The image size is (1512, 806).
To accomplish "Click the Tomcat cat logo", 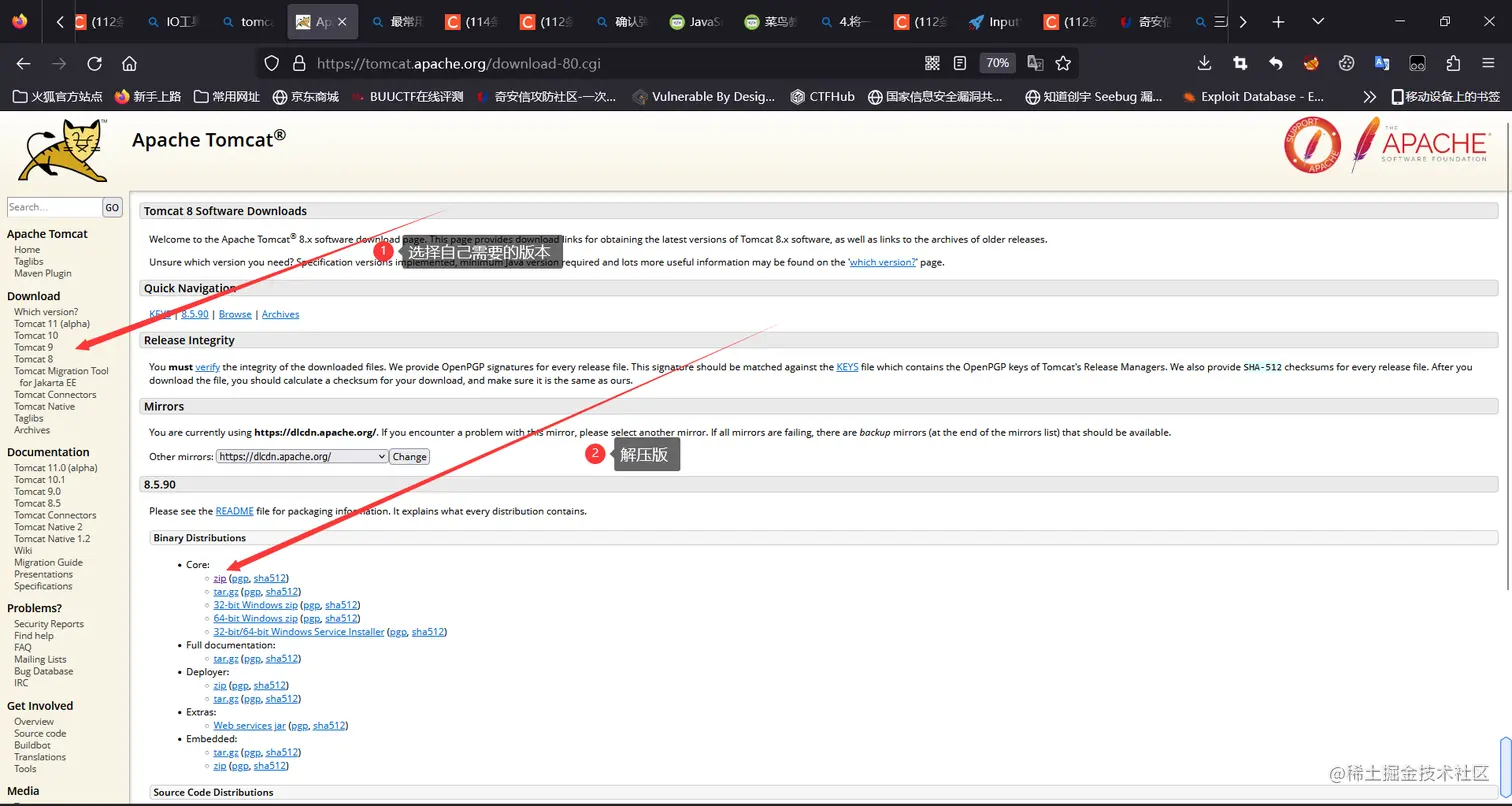I will pyautogui.click(x=62, y=150).
